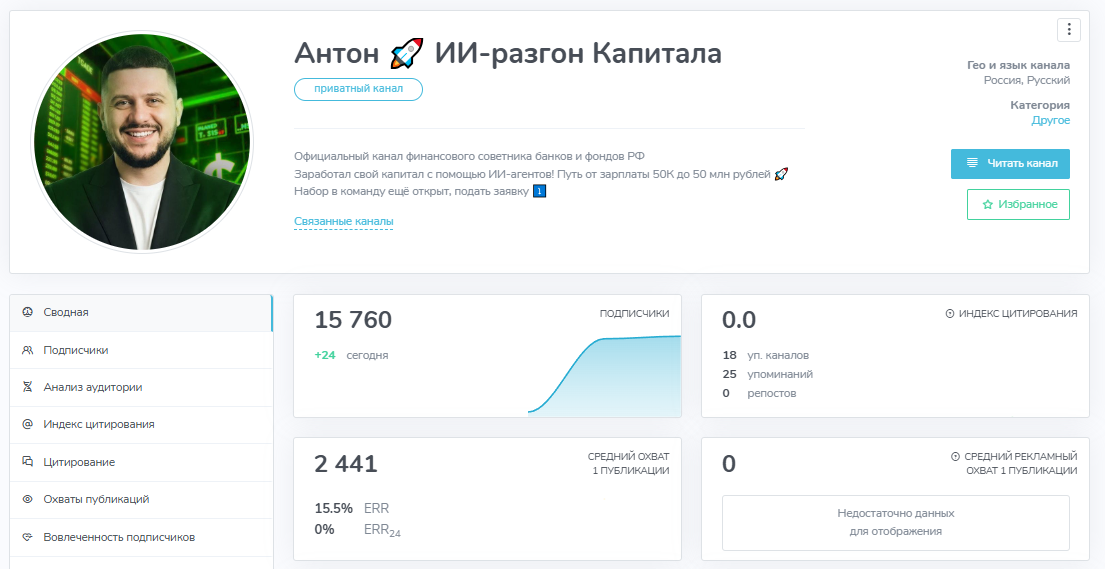Click the 0.0 citation index value

739,320
